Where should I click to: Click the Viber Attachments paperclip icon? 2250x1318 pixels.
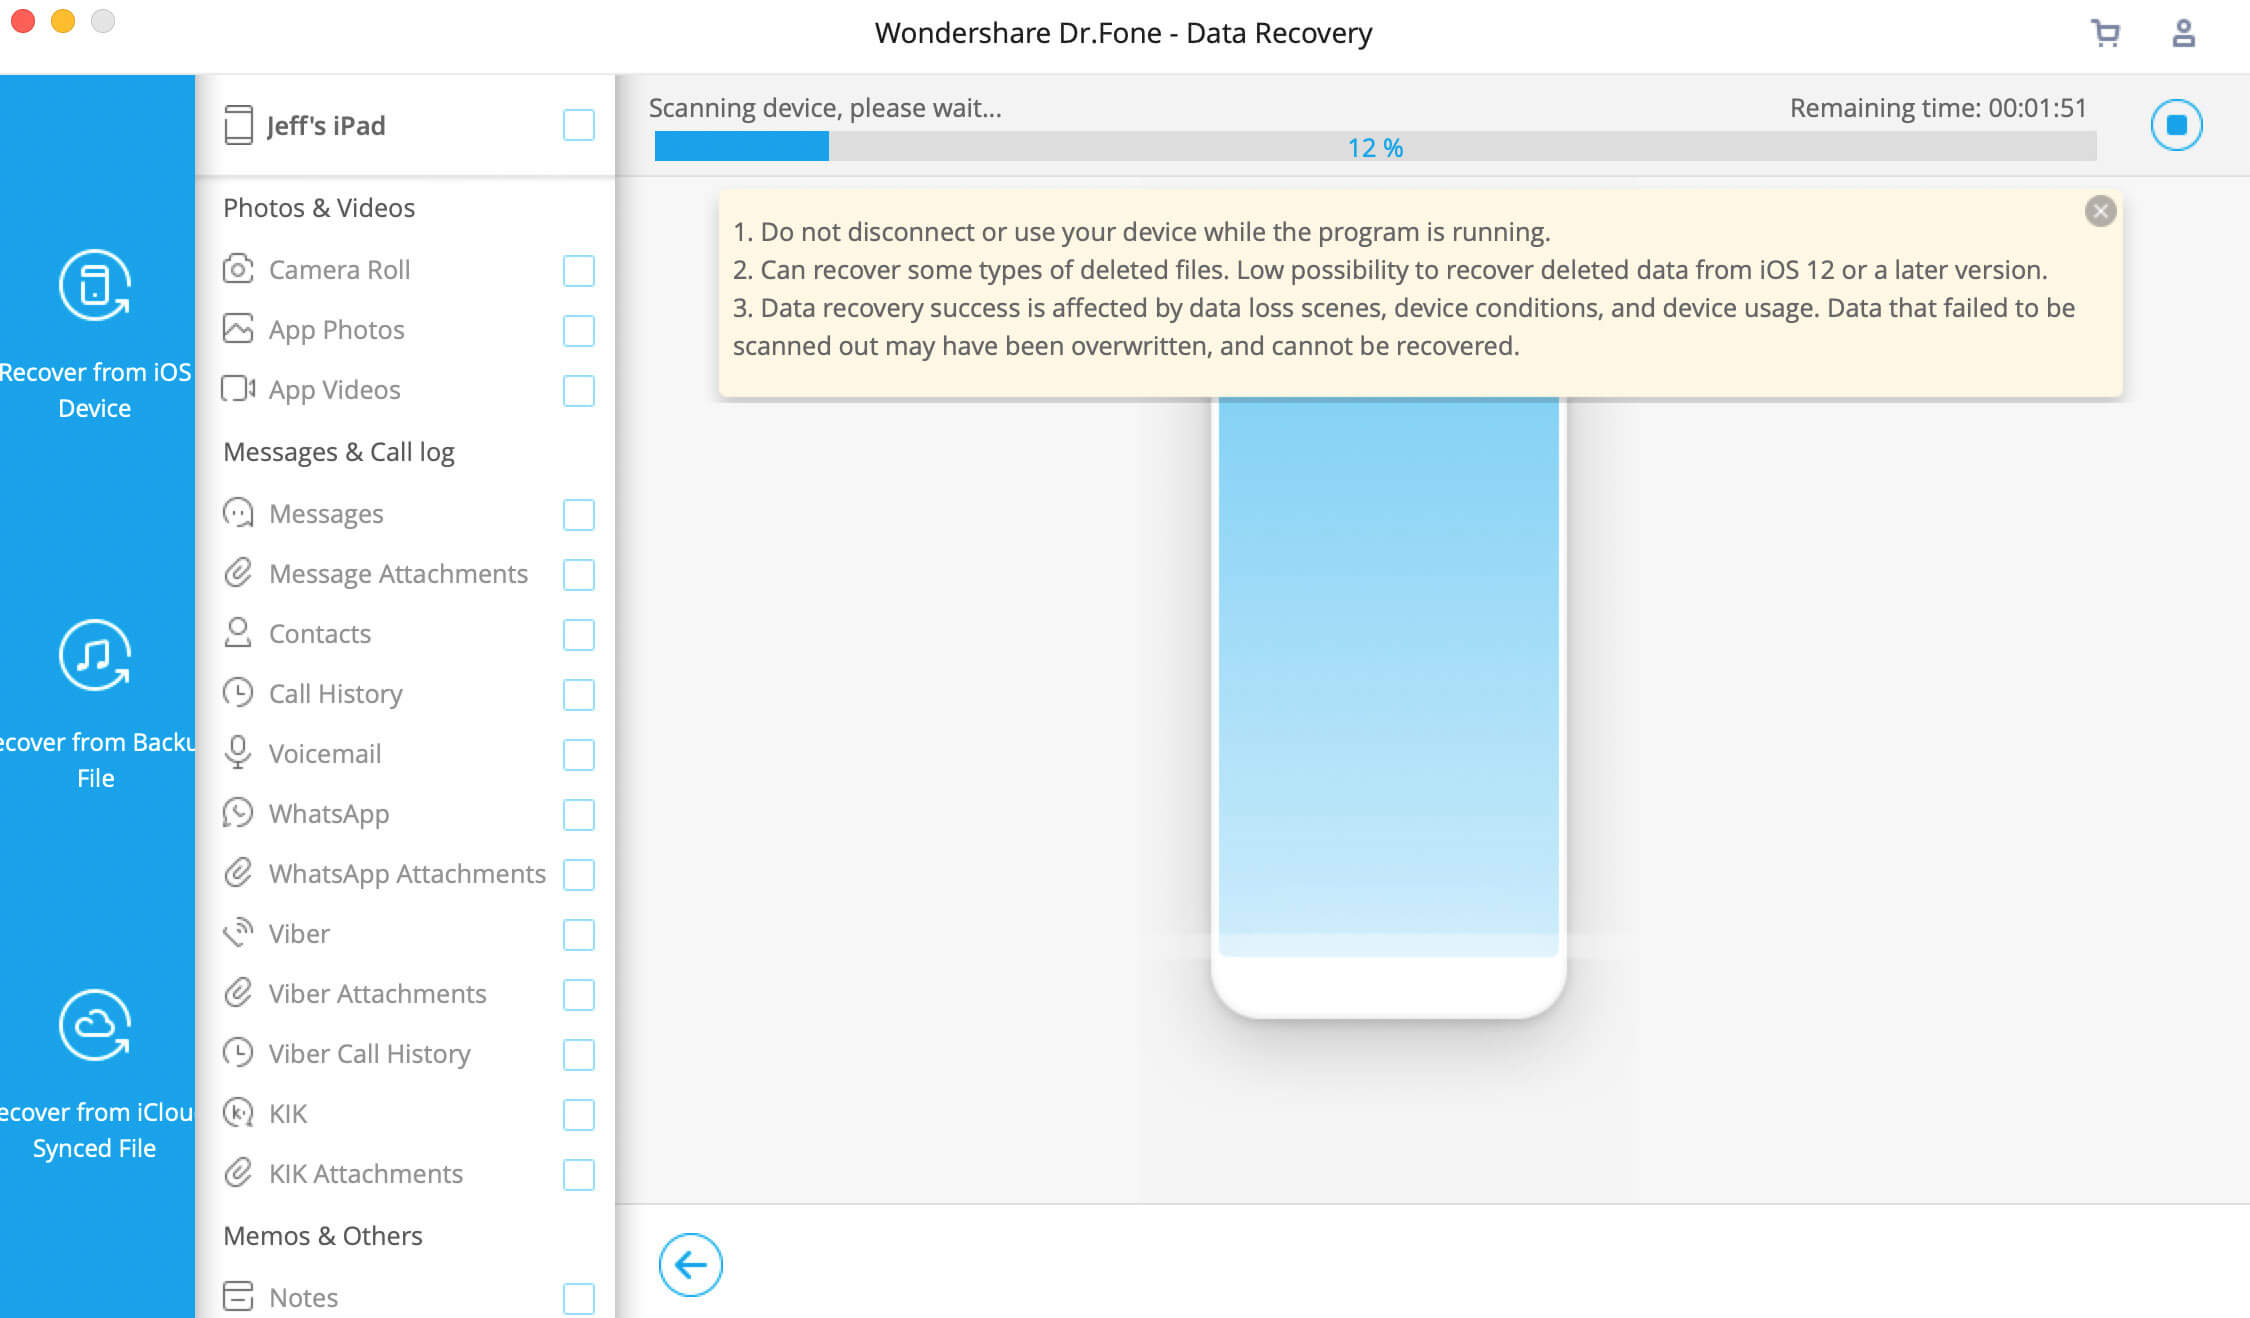[238, 993]
